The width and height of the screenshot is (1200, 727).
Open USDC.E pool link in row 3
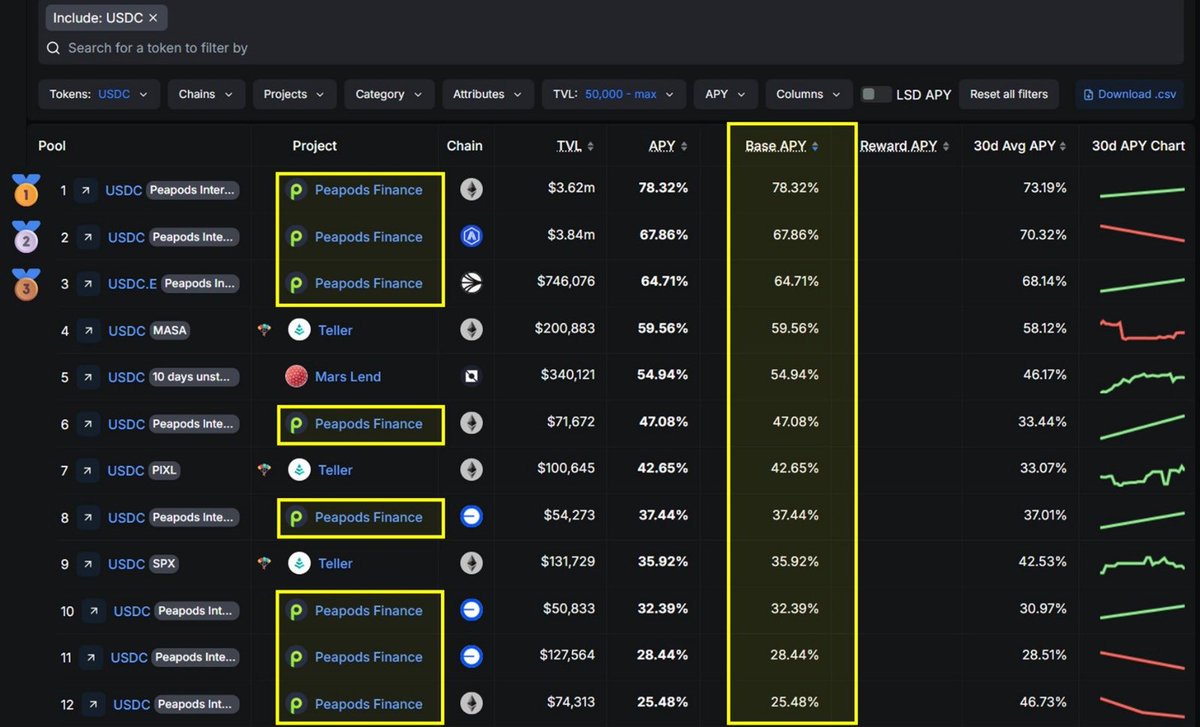click(132, 284)
